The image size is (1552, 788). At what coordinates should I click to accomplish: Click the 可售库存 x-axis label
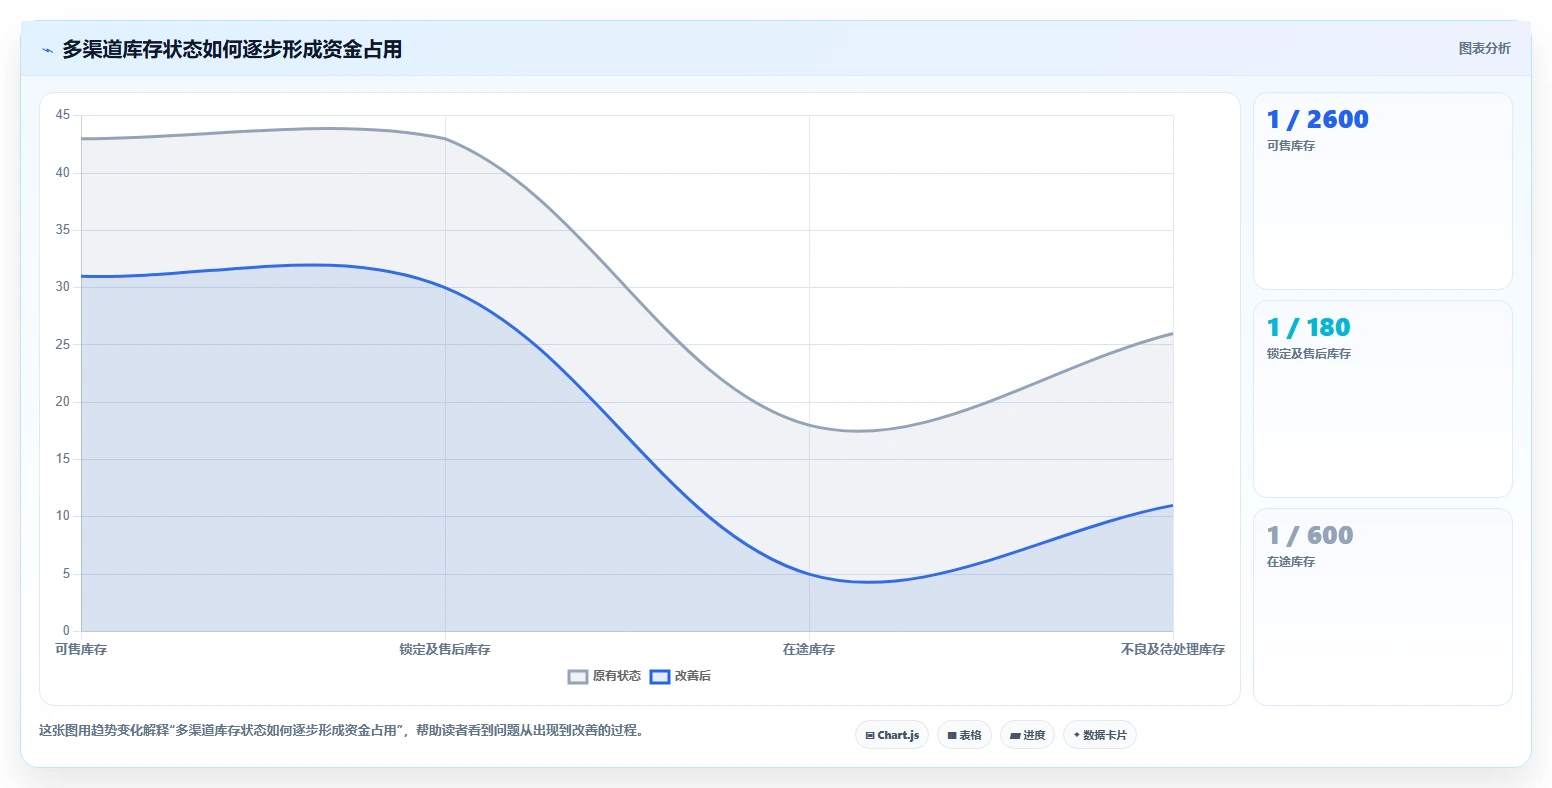pos(81,649)
